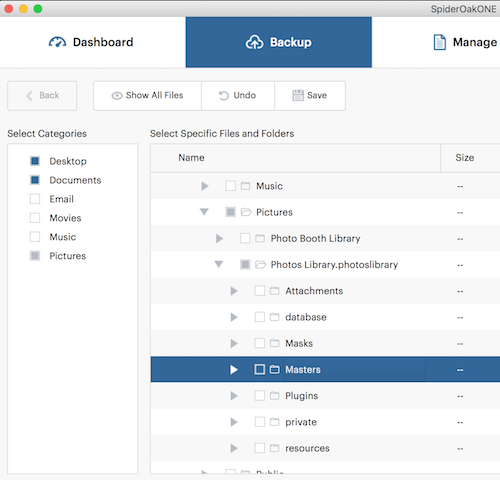This screenshot has width=500, height=480.
Task: Check the Music folder checkbox in file tree
Action: 231,186
